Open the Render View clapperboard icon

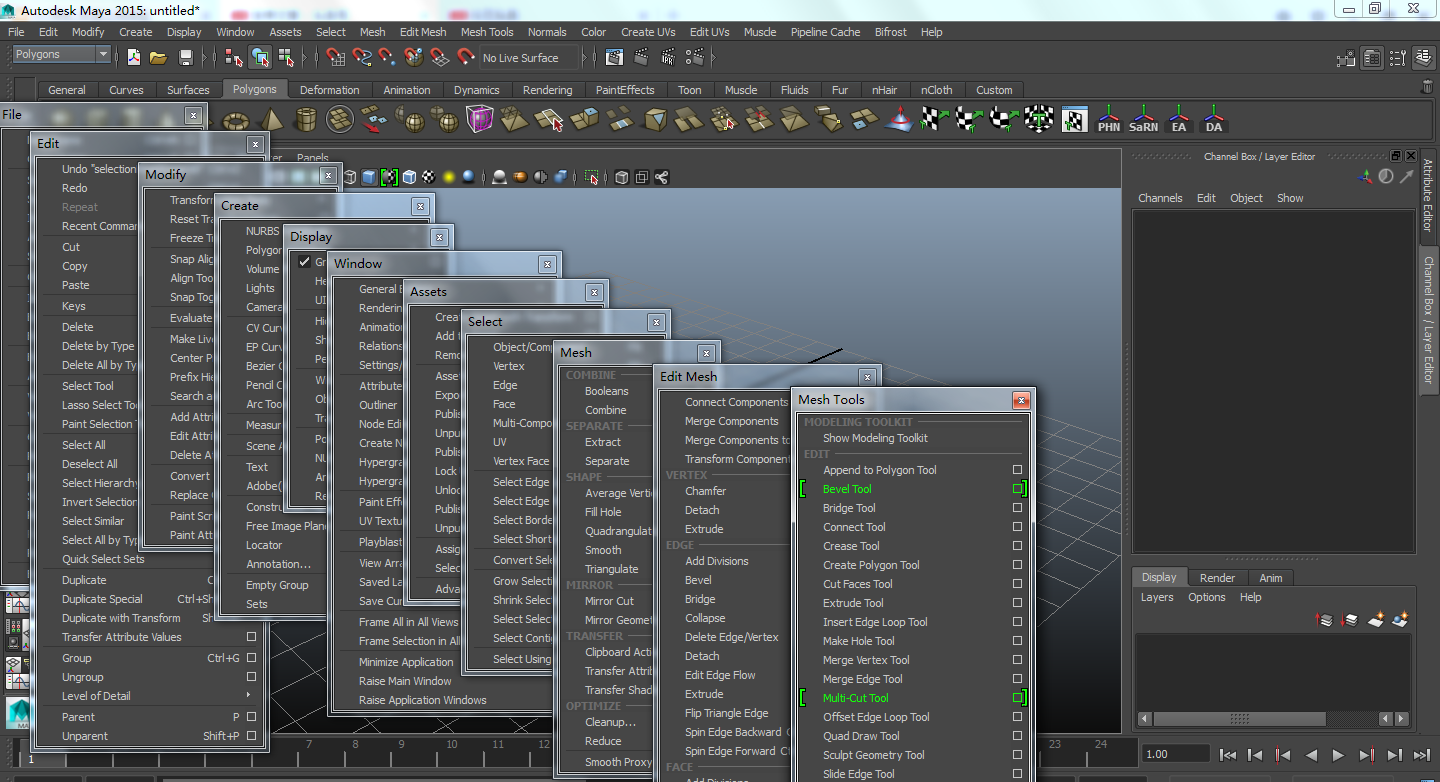(615, 57)
